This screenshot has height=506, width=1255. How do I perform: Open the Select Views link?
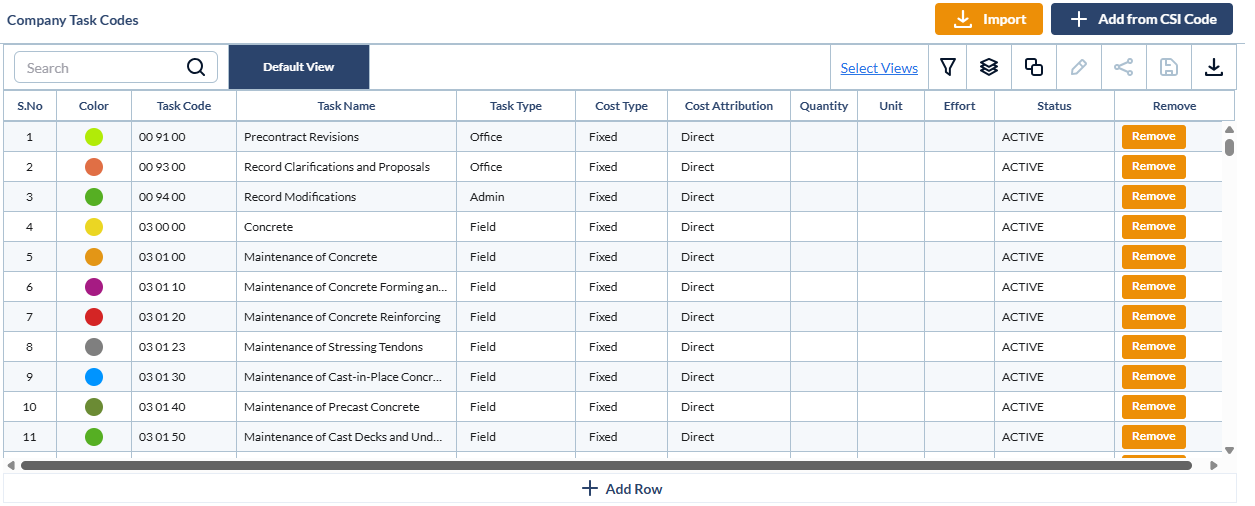tap(879, 68)
